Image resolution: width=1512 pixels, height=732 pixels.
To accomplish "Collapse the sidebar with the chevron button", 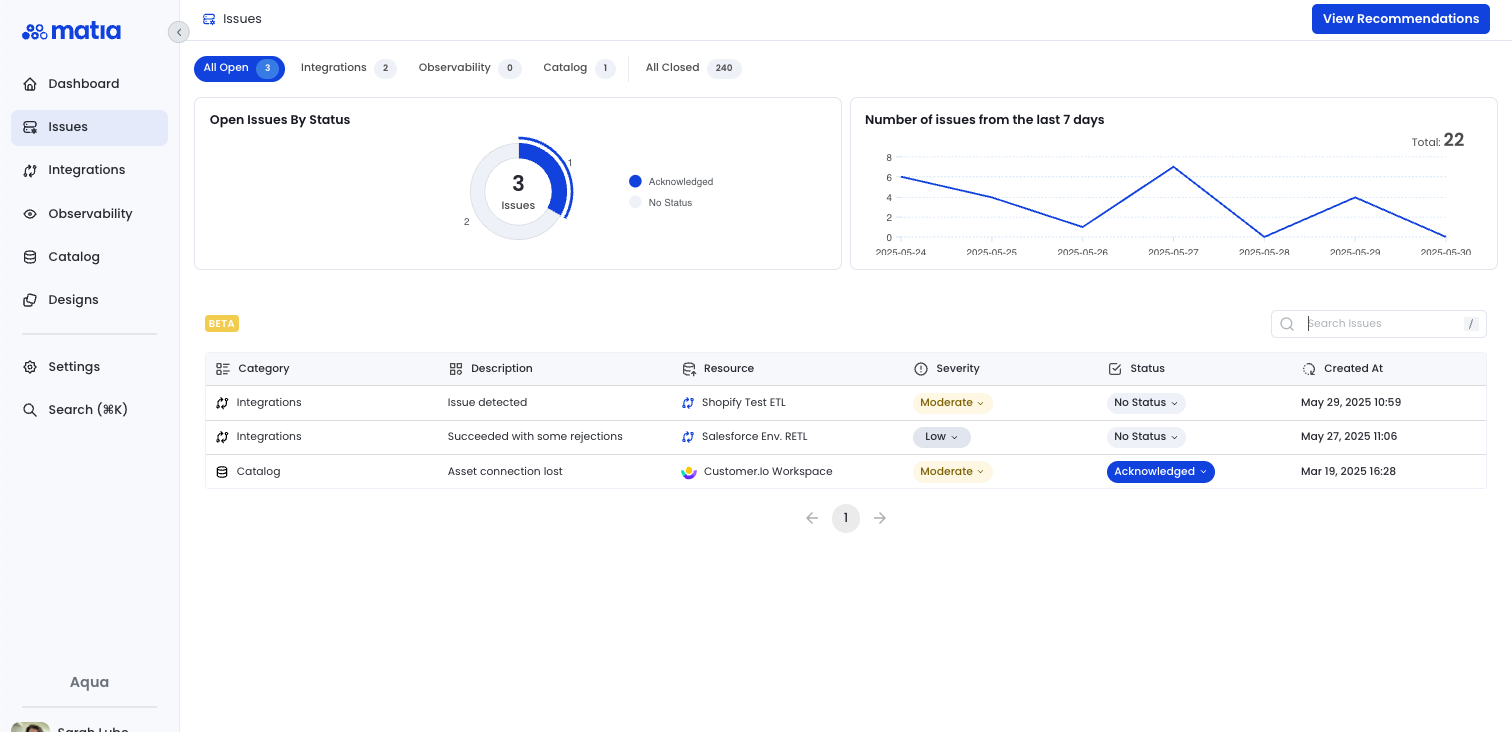I will pos(179,32).
